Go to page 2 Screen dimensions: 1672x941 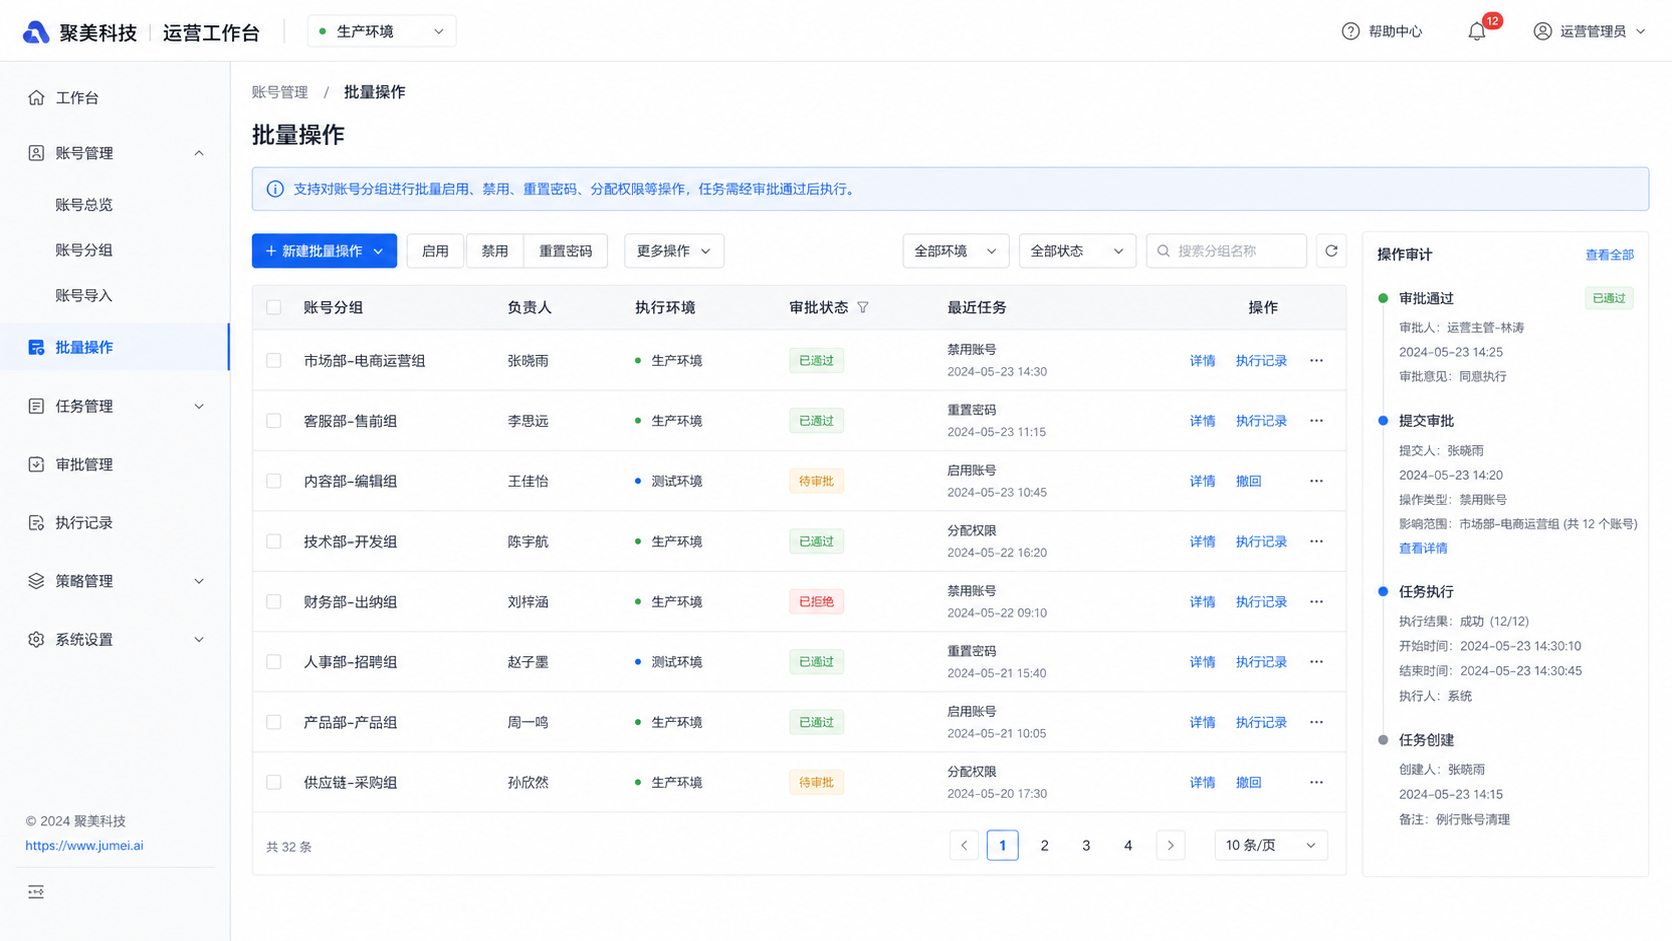pyautogui.click(x=1044, y=846)
